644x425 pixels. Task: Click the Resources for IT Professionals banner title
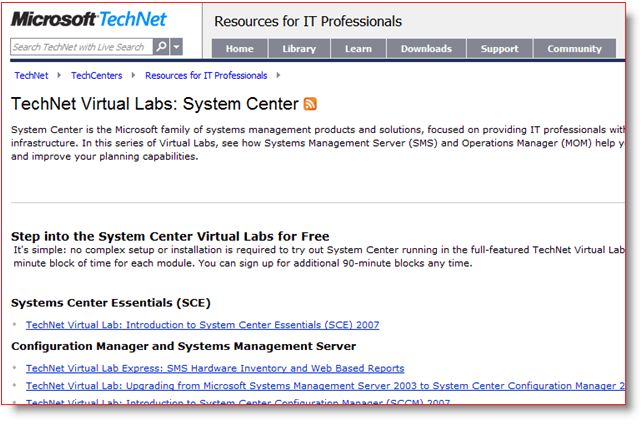[x=308, y=21]
